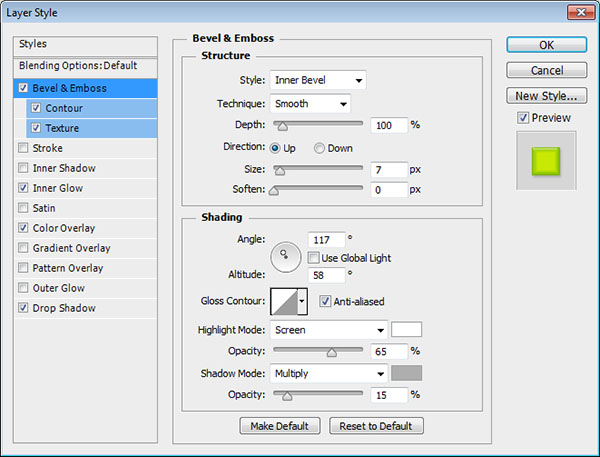Viewport: 600px width, 457px height.
Task: Open the white Highlight color swatch
Action: 406,329
